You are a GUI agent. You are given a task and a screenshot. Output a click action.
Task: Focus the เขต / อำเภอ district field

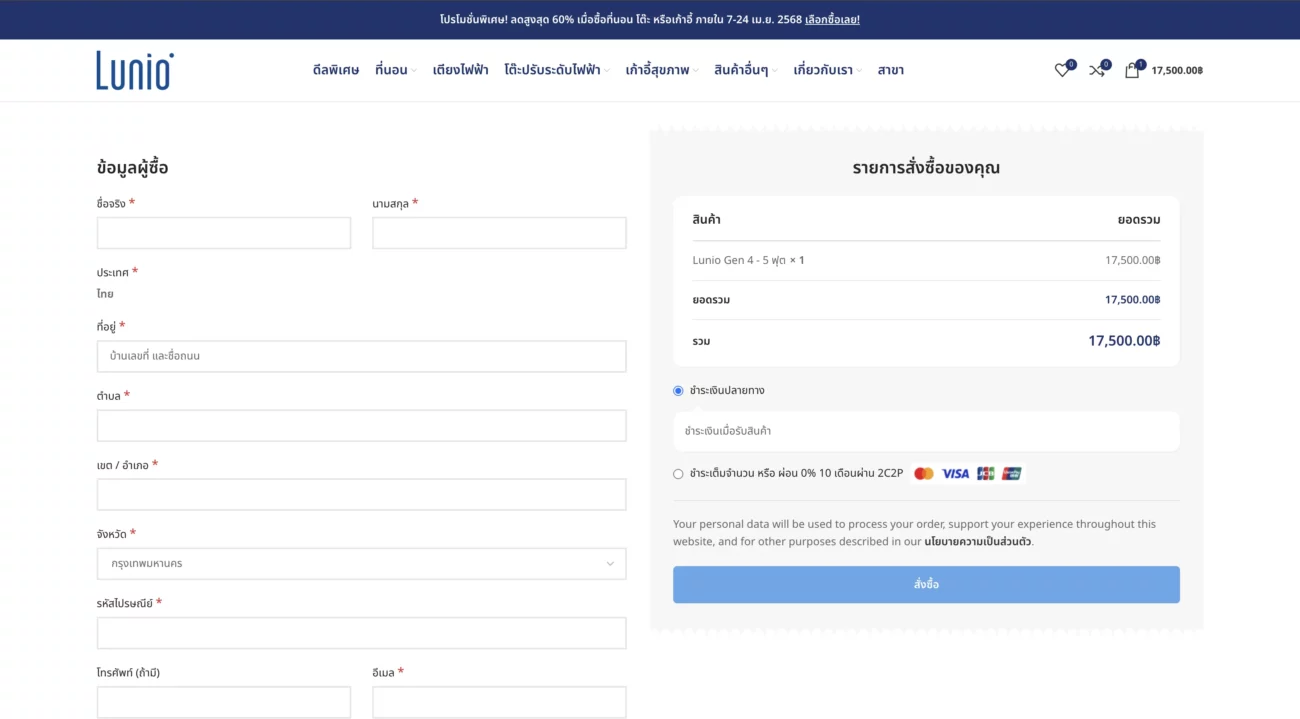point(362,495)
